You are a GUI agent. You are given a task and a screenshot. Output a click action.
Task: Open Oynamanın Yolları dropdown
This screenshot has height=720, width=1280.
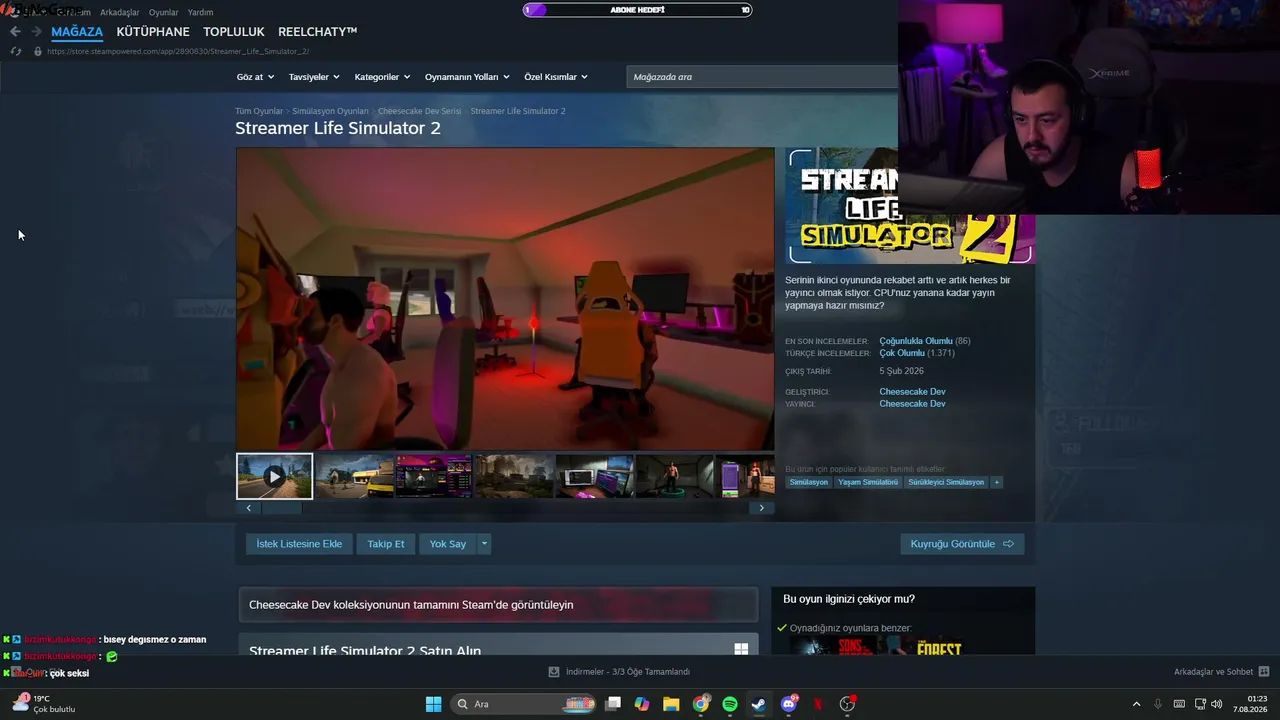467,77
